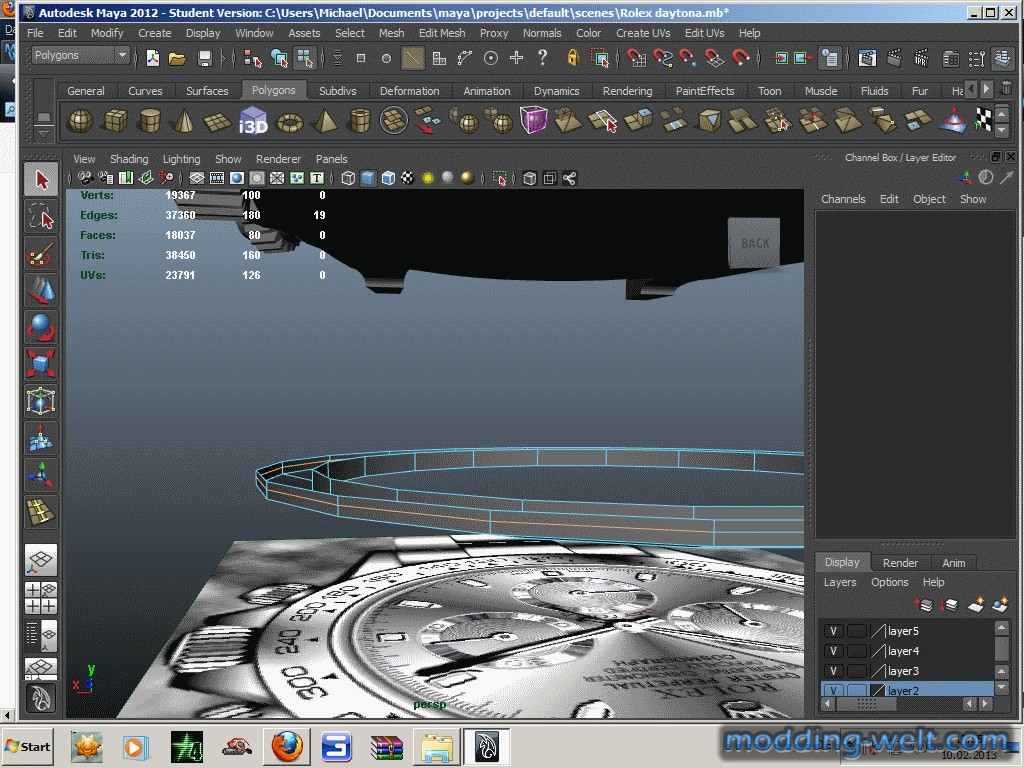Create a polygon Torus from shelf

(290, 121)
